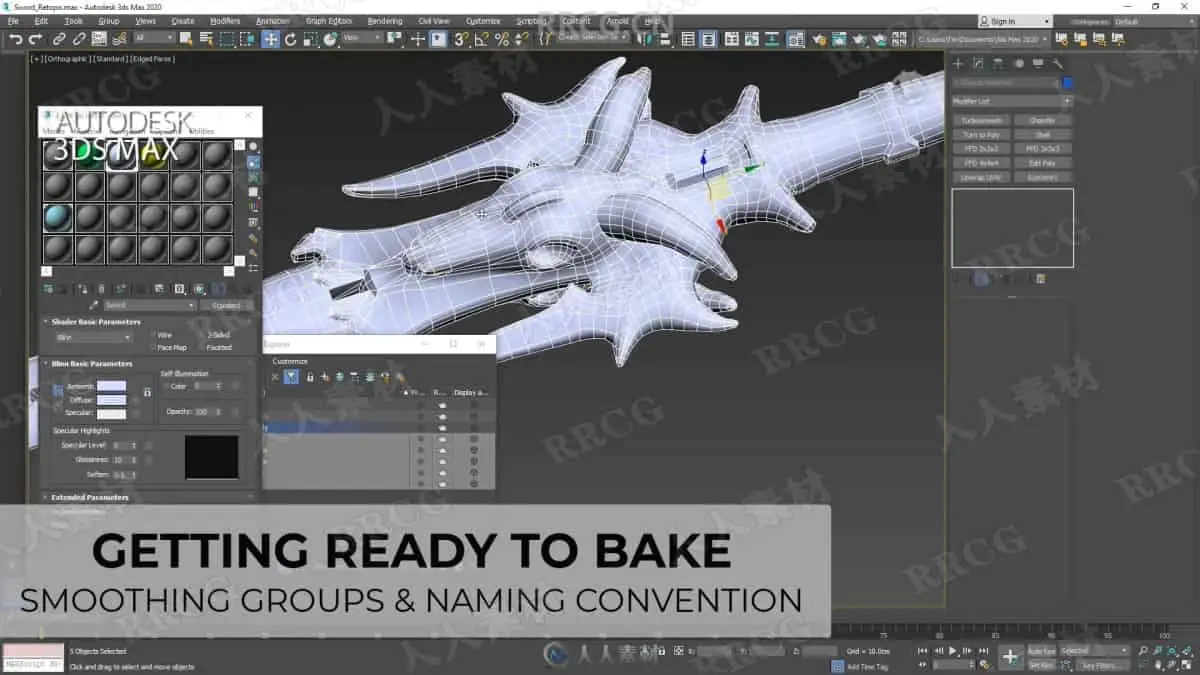Screen dimensions: 1200x675
Task: Open the Modifiers menu
Action: tap(224, 21)
